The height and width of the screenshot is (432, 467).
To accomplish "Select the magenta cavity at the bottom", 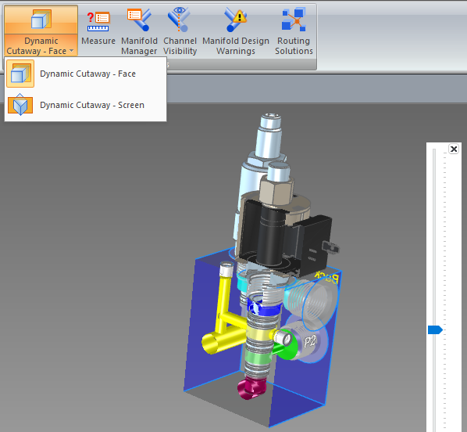I will tap(252, 388).
